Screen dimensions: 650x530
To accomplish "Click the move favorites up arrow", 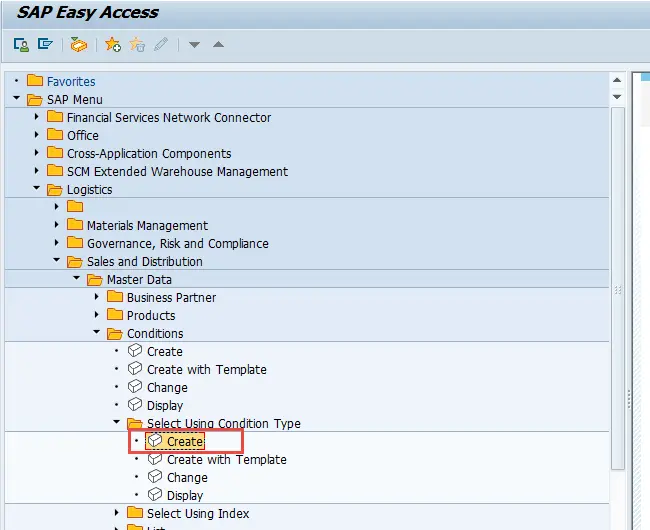I will (218, 44).
